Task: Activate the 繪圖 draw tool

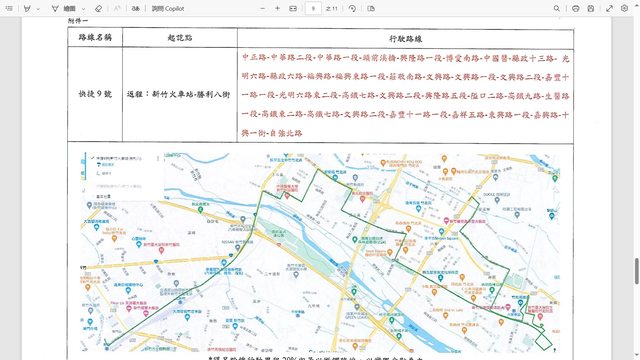Action: [64, 8]
